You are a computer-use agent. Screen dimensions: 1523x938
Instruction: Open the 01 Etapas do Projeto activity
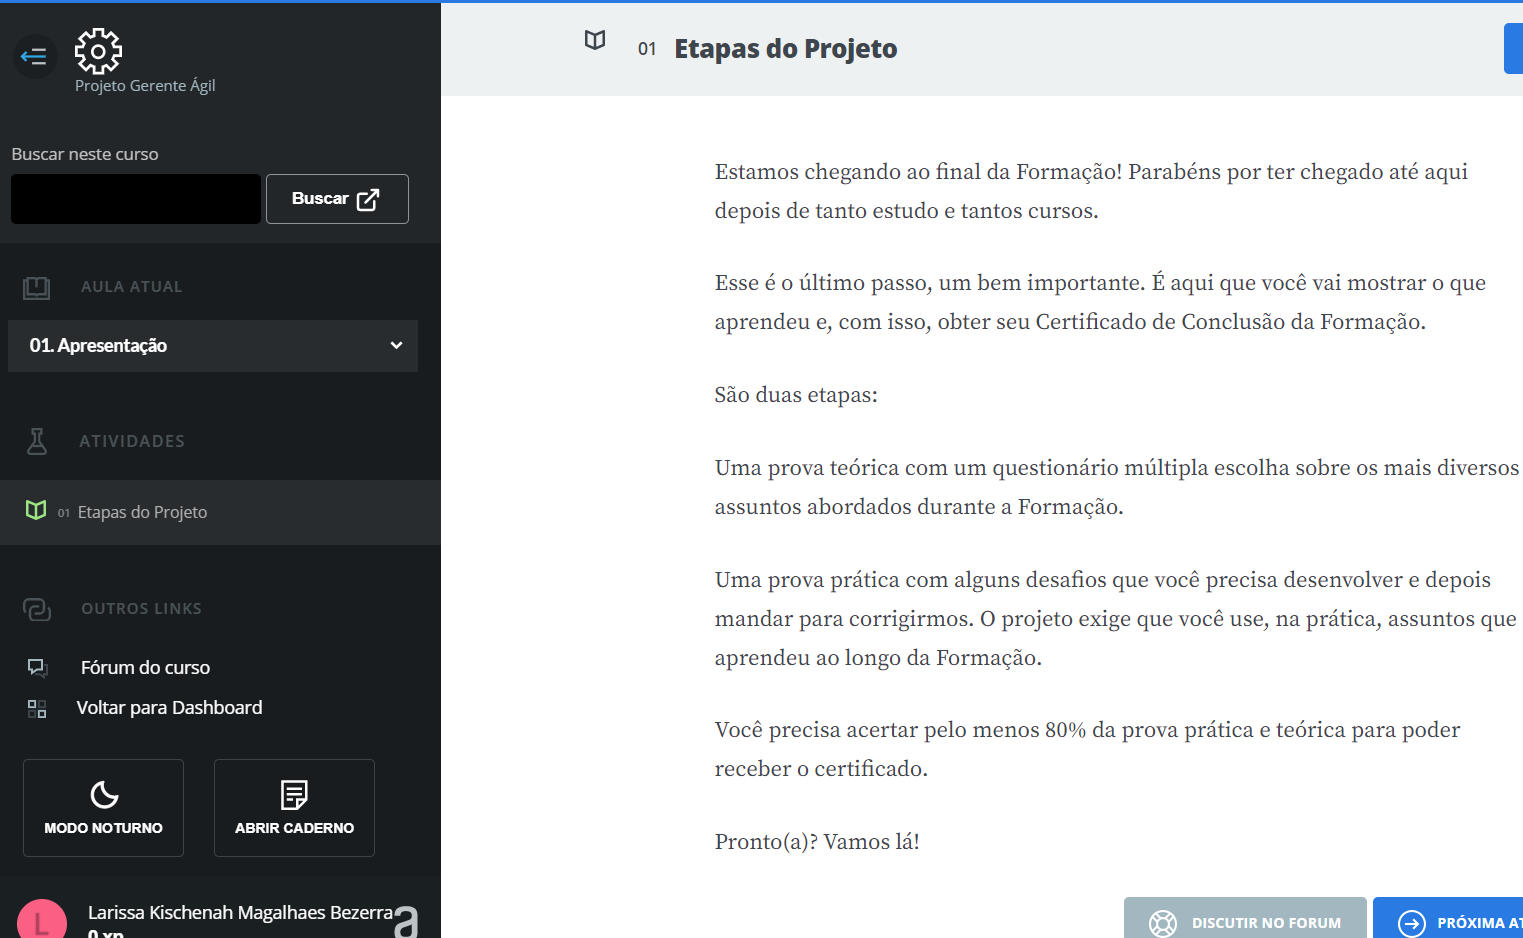coord(220,512)
